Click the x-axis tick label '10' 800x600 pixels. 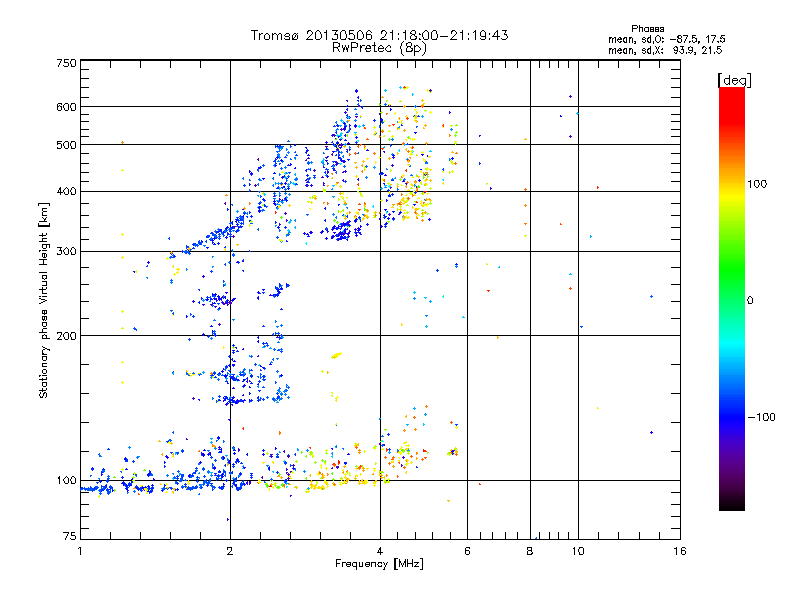tap(578, 551)
